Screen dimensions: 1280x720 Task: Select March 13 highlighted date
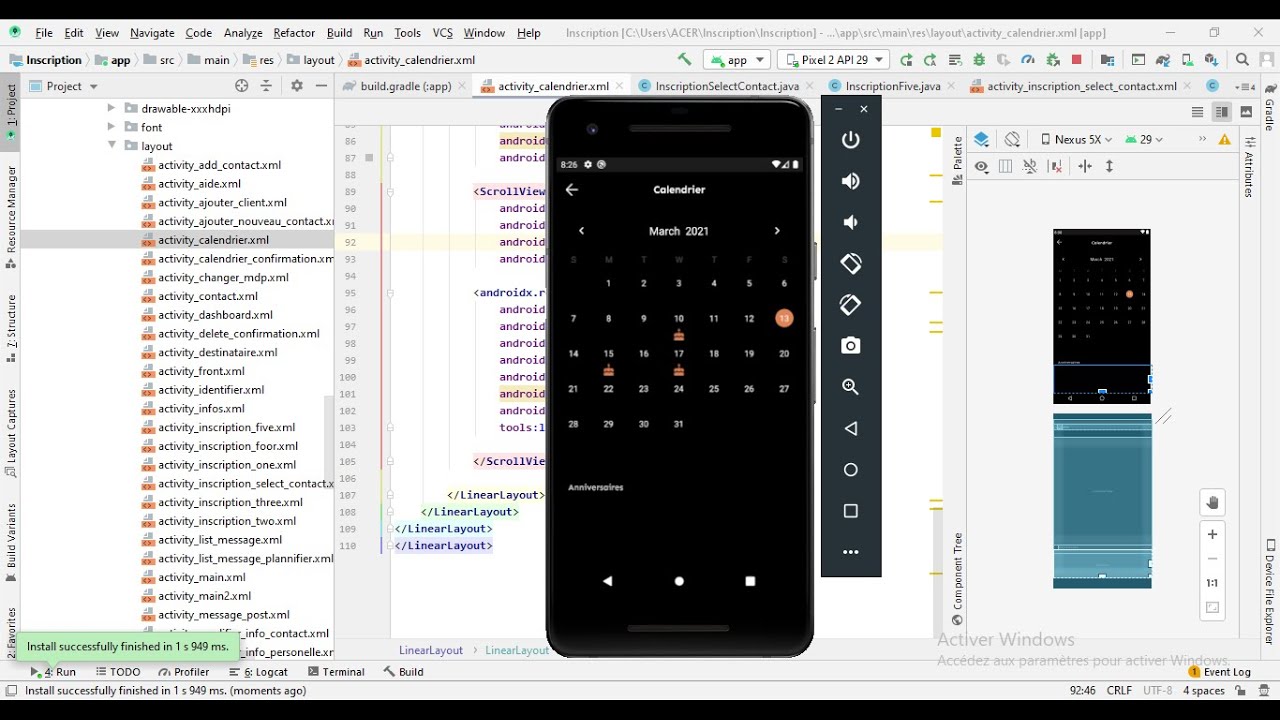click(784, 318)
